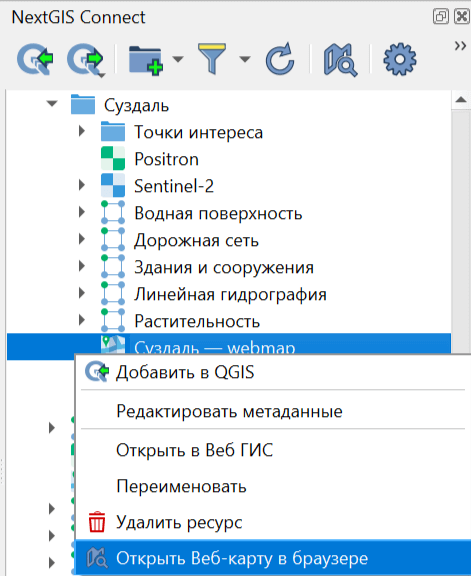Screen dimensions: 471x576
Task: Click the Точки интереса folder icon
Action: (113, 132)
